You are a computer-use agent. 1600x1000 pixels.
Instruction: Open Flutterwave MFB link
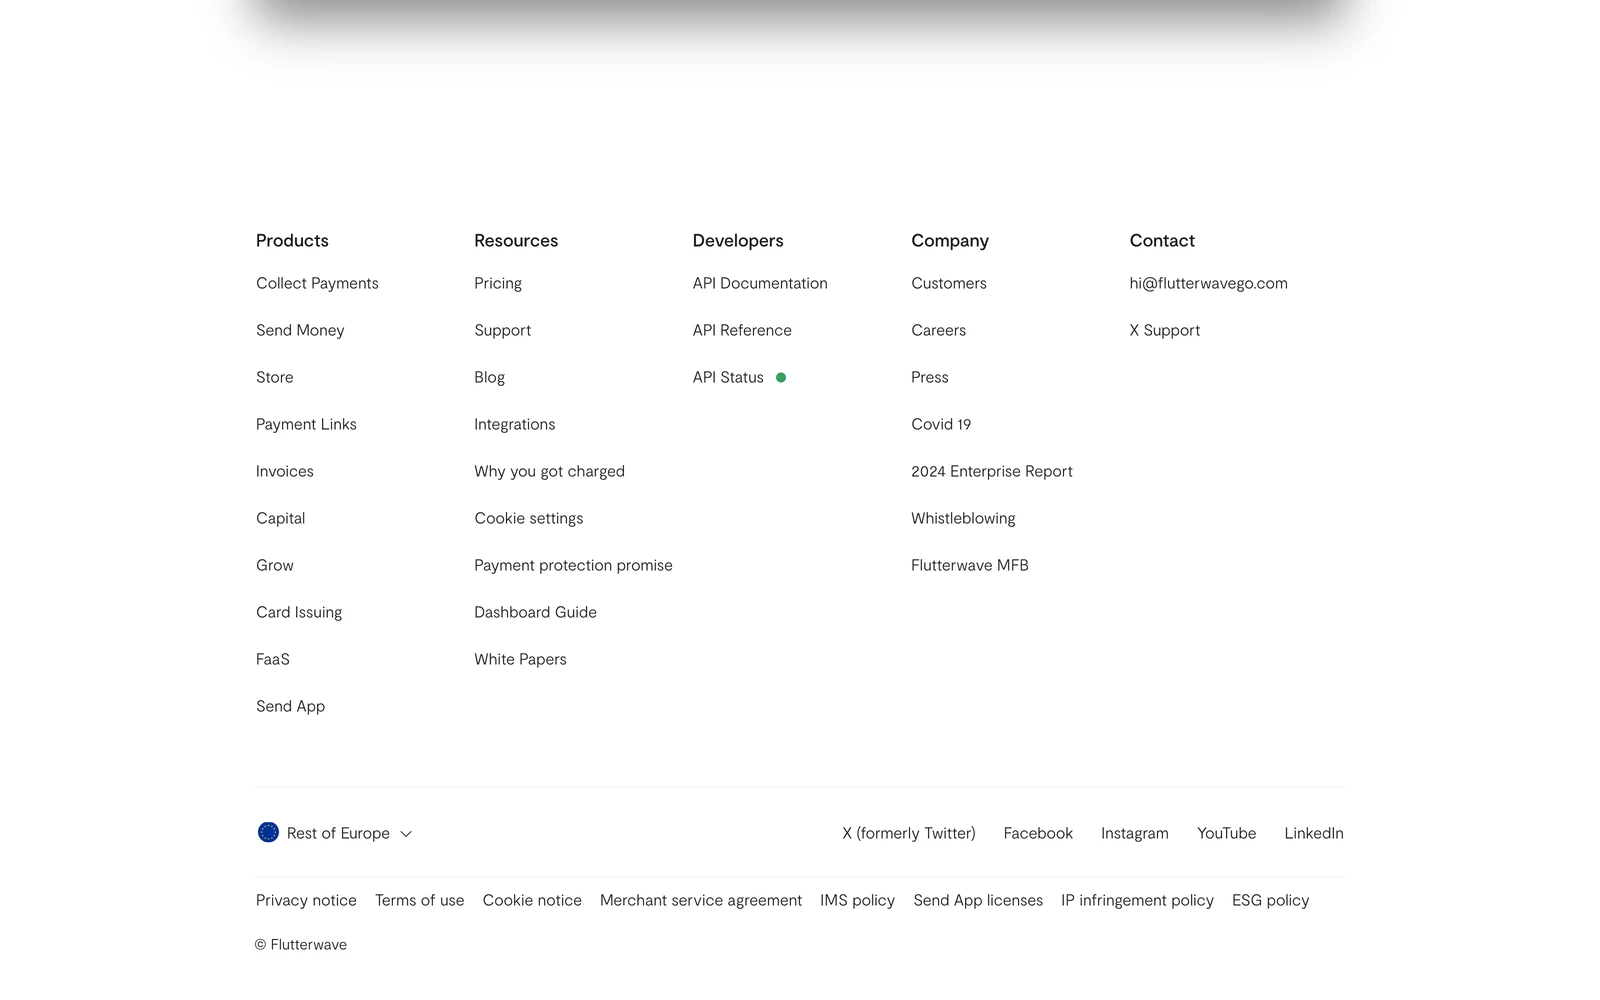coord(970,565)
